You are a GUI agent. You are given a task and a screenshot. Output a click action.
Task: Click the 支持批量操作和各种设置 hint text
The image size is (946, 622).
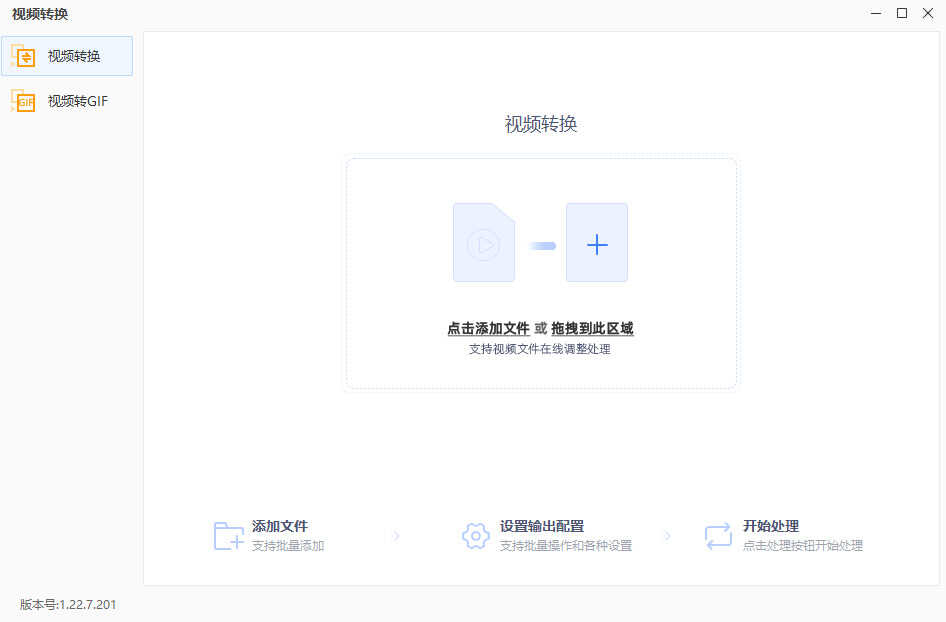566,545
